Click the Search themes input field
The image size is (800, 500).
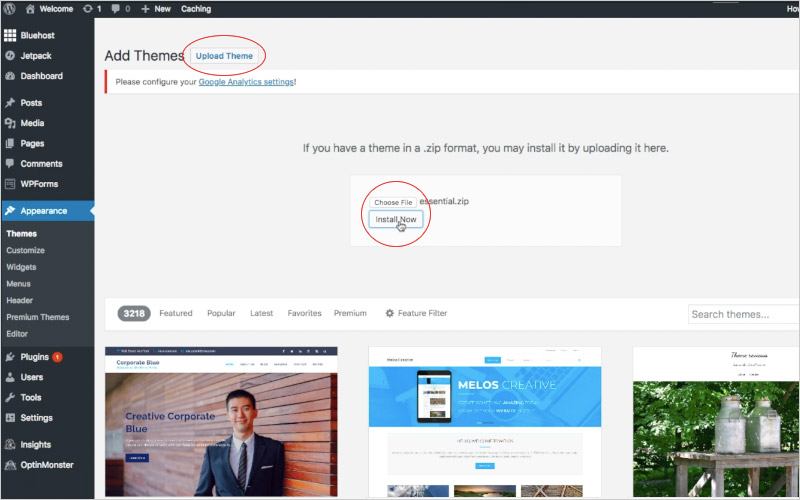click(x=743, y=314)
